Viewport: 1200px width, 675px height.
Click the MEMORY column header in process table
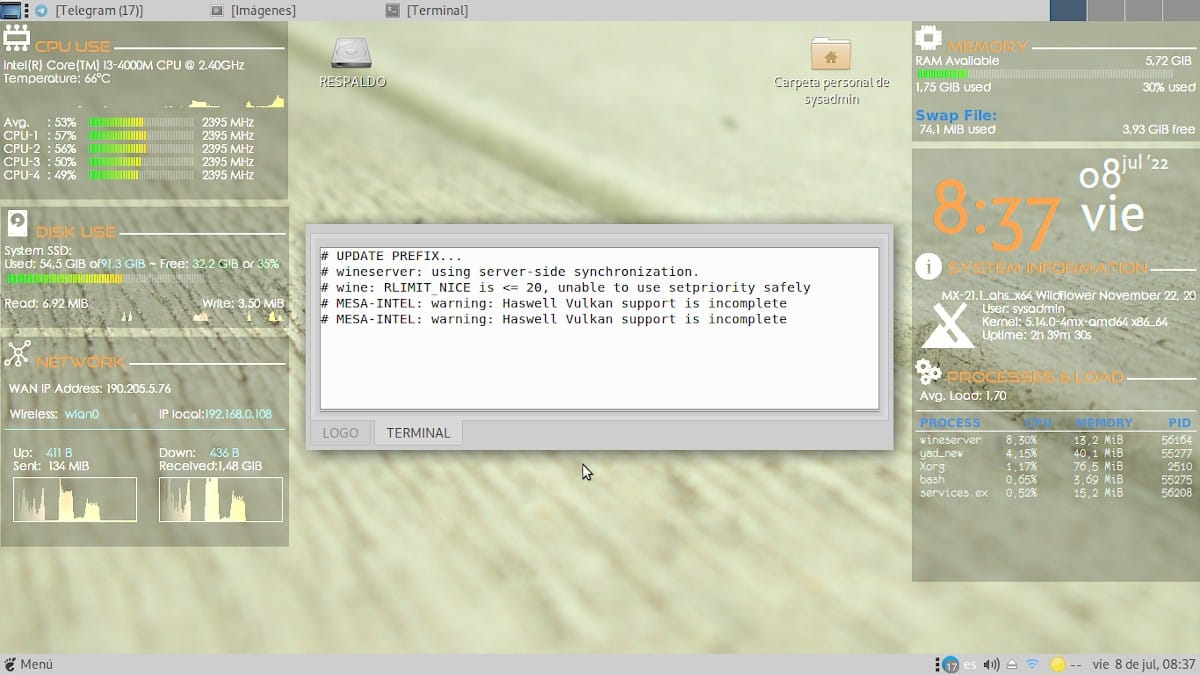pos(1104,423)
